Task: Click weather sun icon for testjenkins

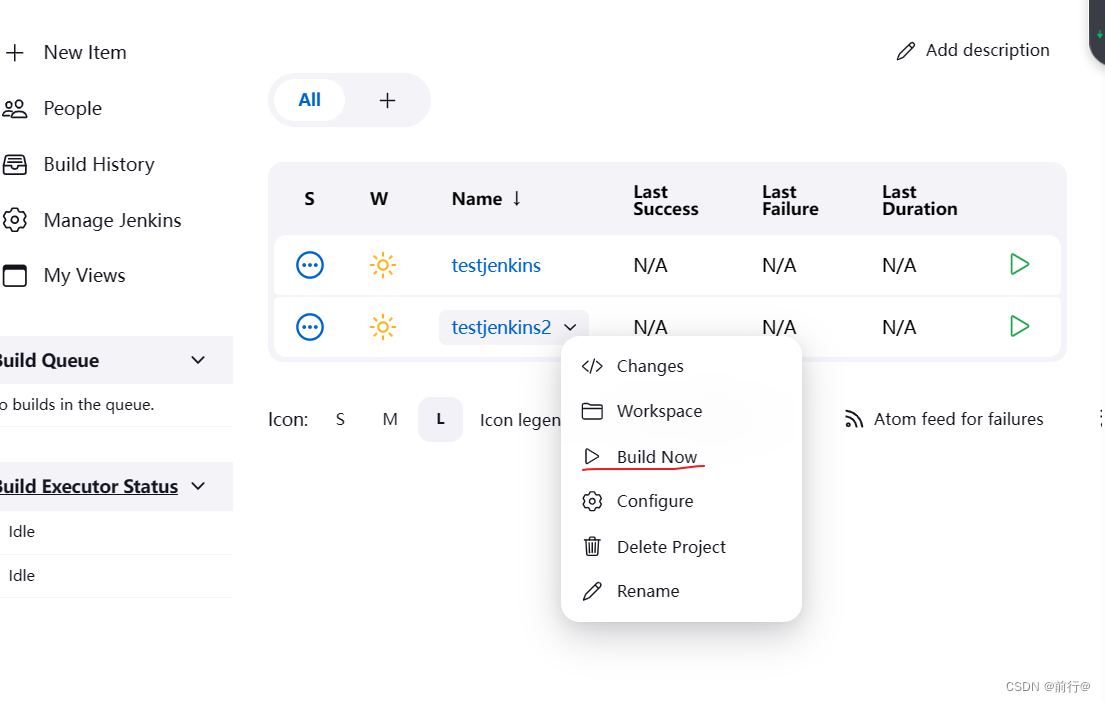Action: (x=383, y=265)
